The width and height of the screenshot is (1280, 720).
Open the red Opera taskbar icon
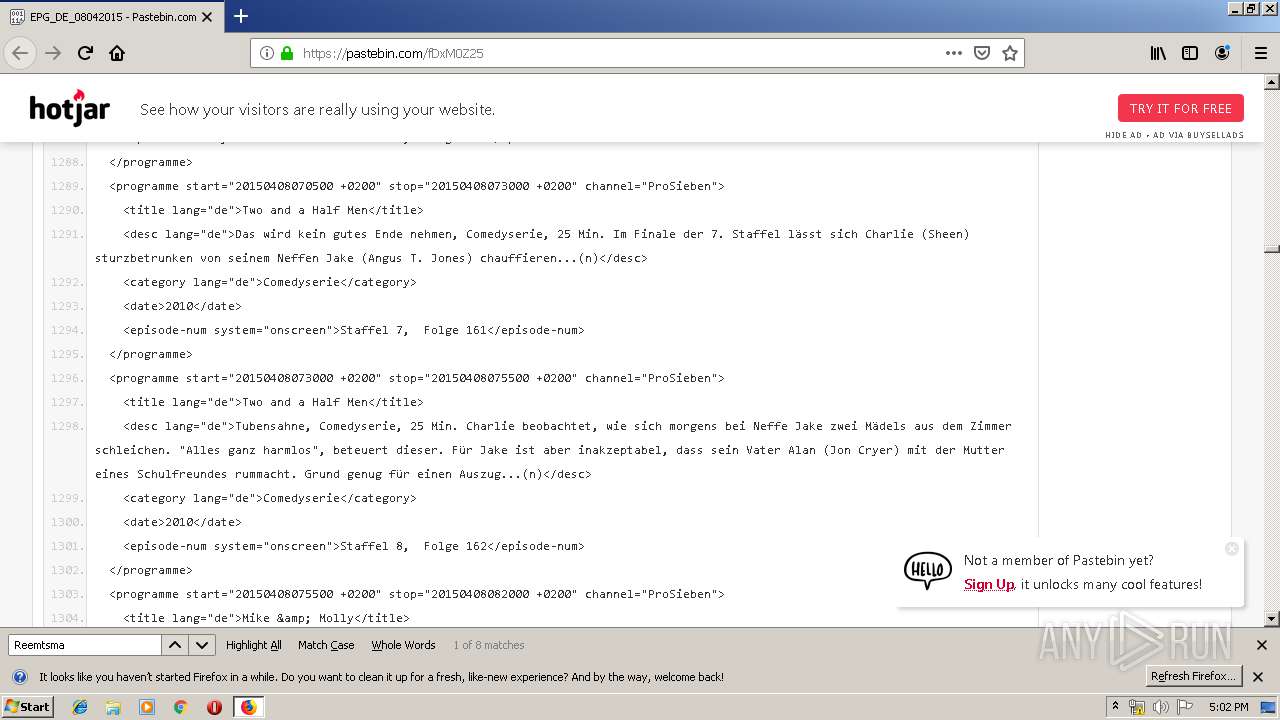click(214, 707)
